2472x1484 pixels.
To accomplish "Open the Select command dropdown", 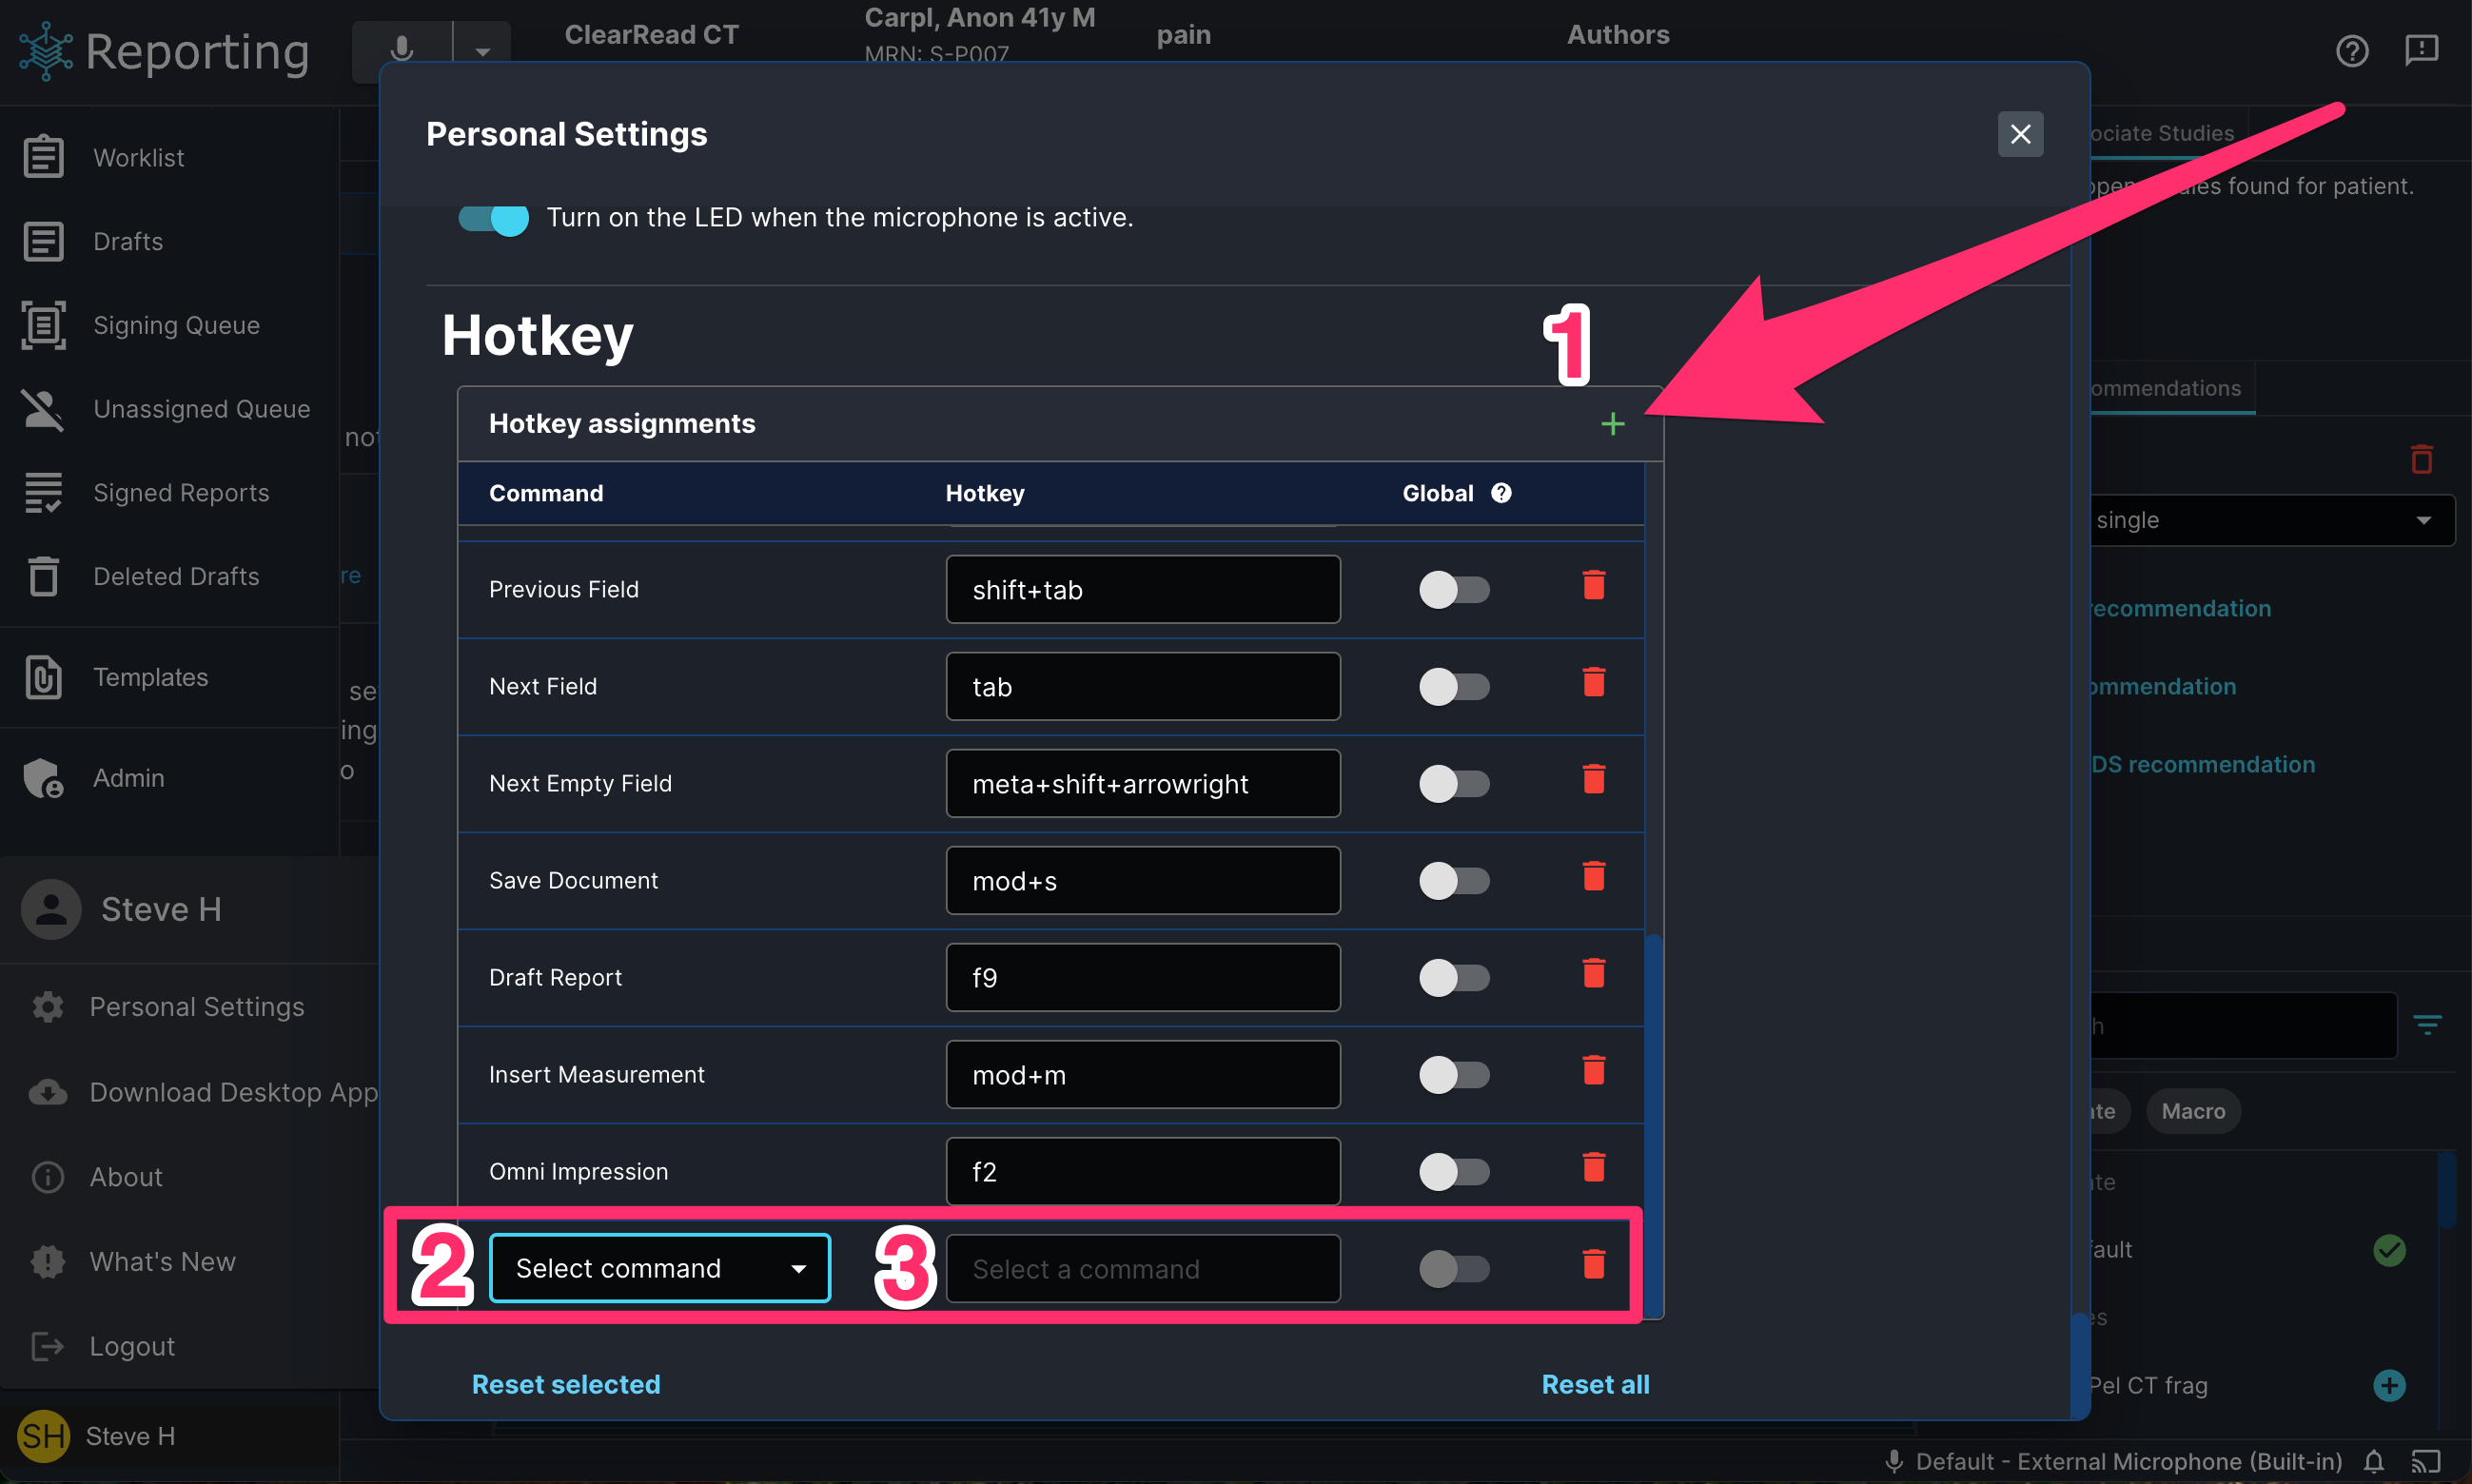I will [x=660, y=1268].
